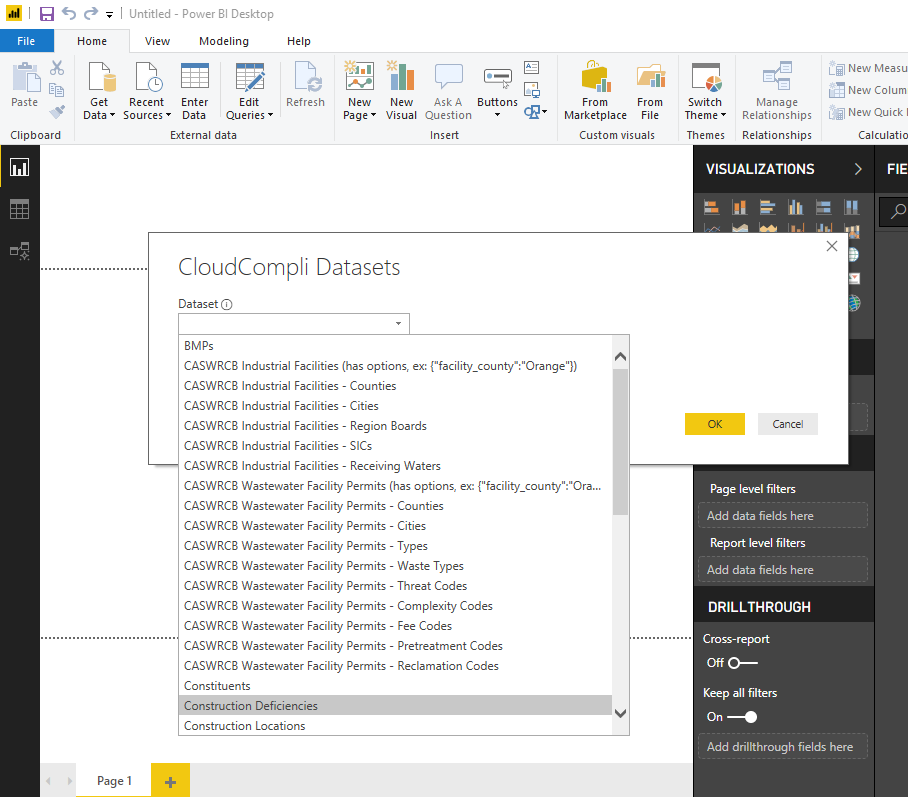The height and width of the screenshot is (797, 908).
Task: Toggle the Keep all filters switch
Action: point(742,717)
